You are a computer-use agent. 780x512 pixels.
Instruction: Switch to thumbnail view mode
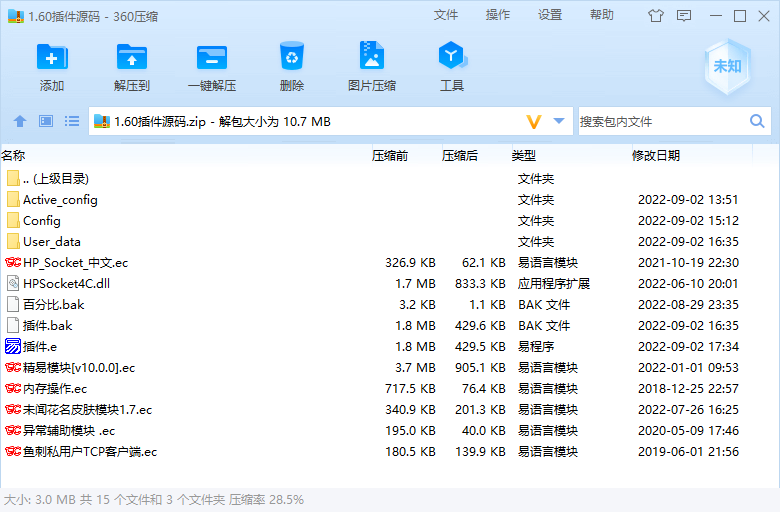pos(46,121)
